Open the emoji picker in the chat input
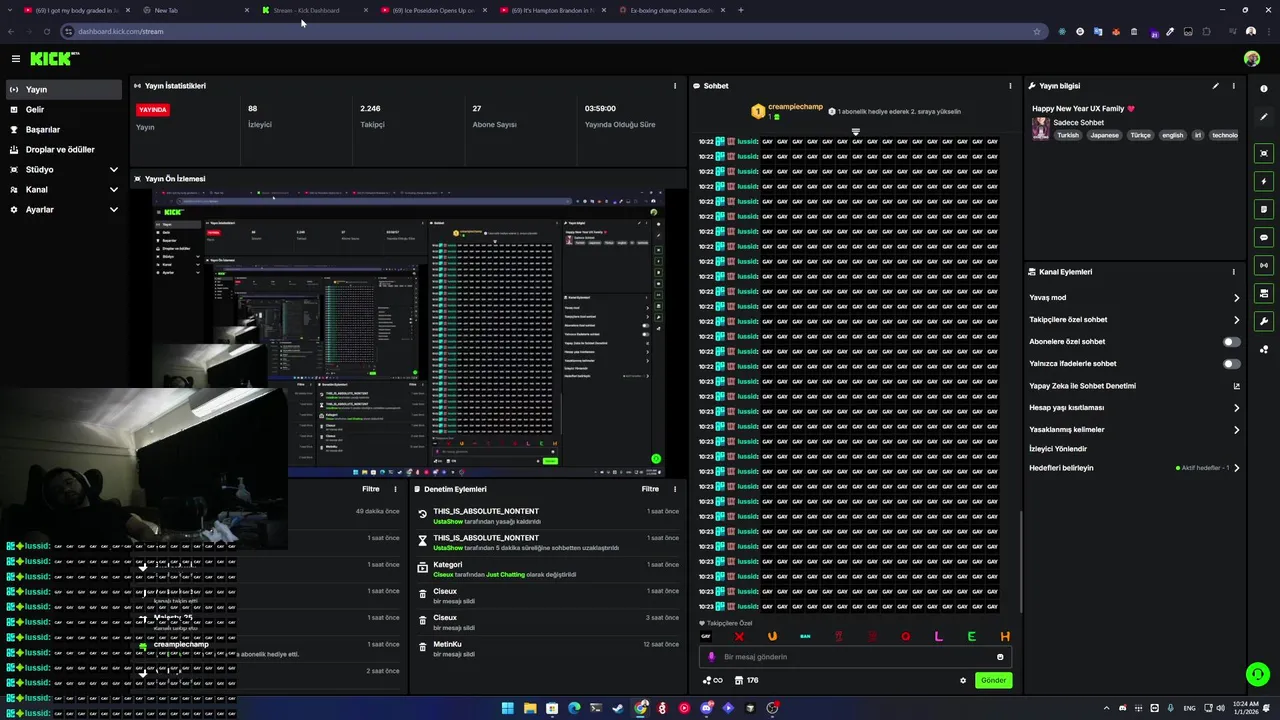This screenshot has width=1280, height=720. (1000, 657)
